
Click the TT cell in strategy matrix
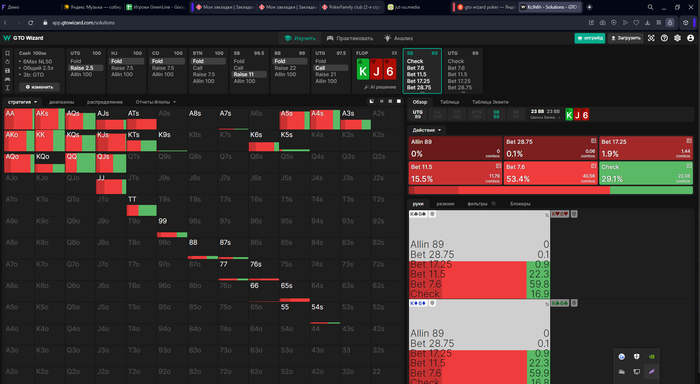[x=142, y=205]
